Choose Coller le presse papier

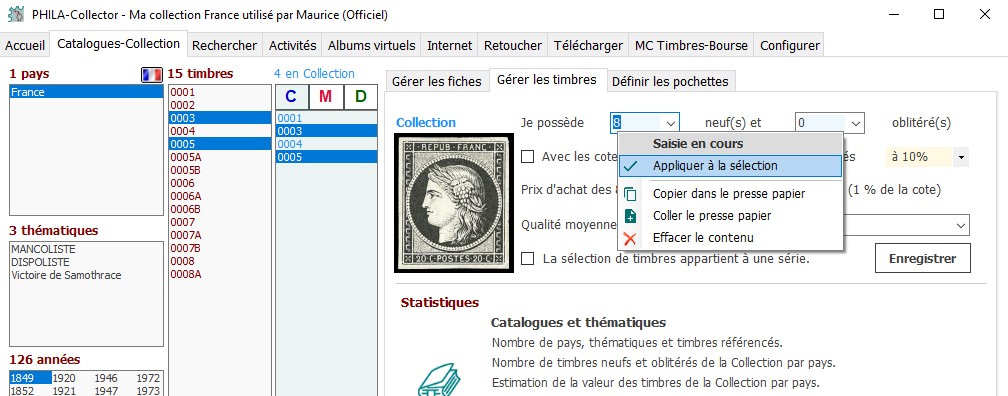click(x=730, y=216)
